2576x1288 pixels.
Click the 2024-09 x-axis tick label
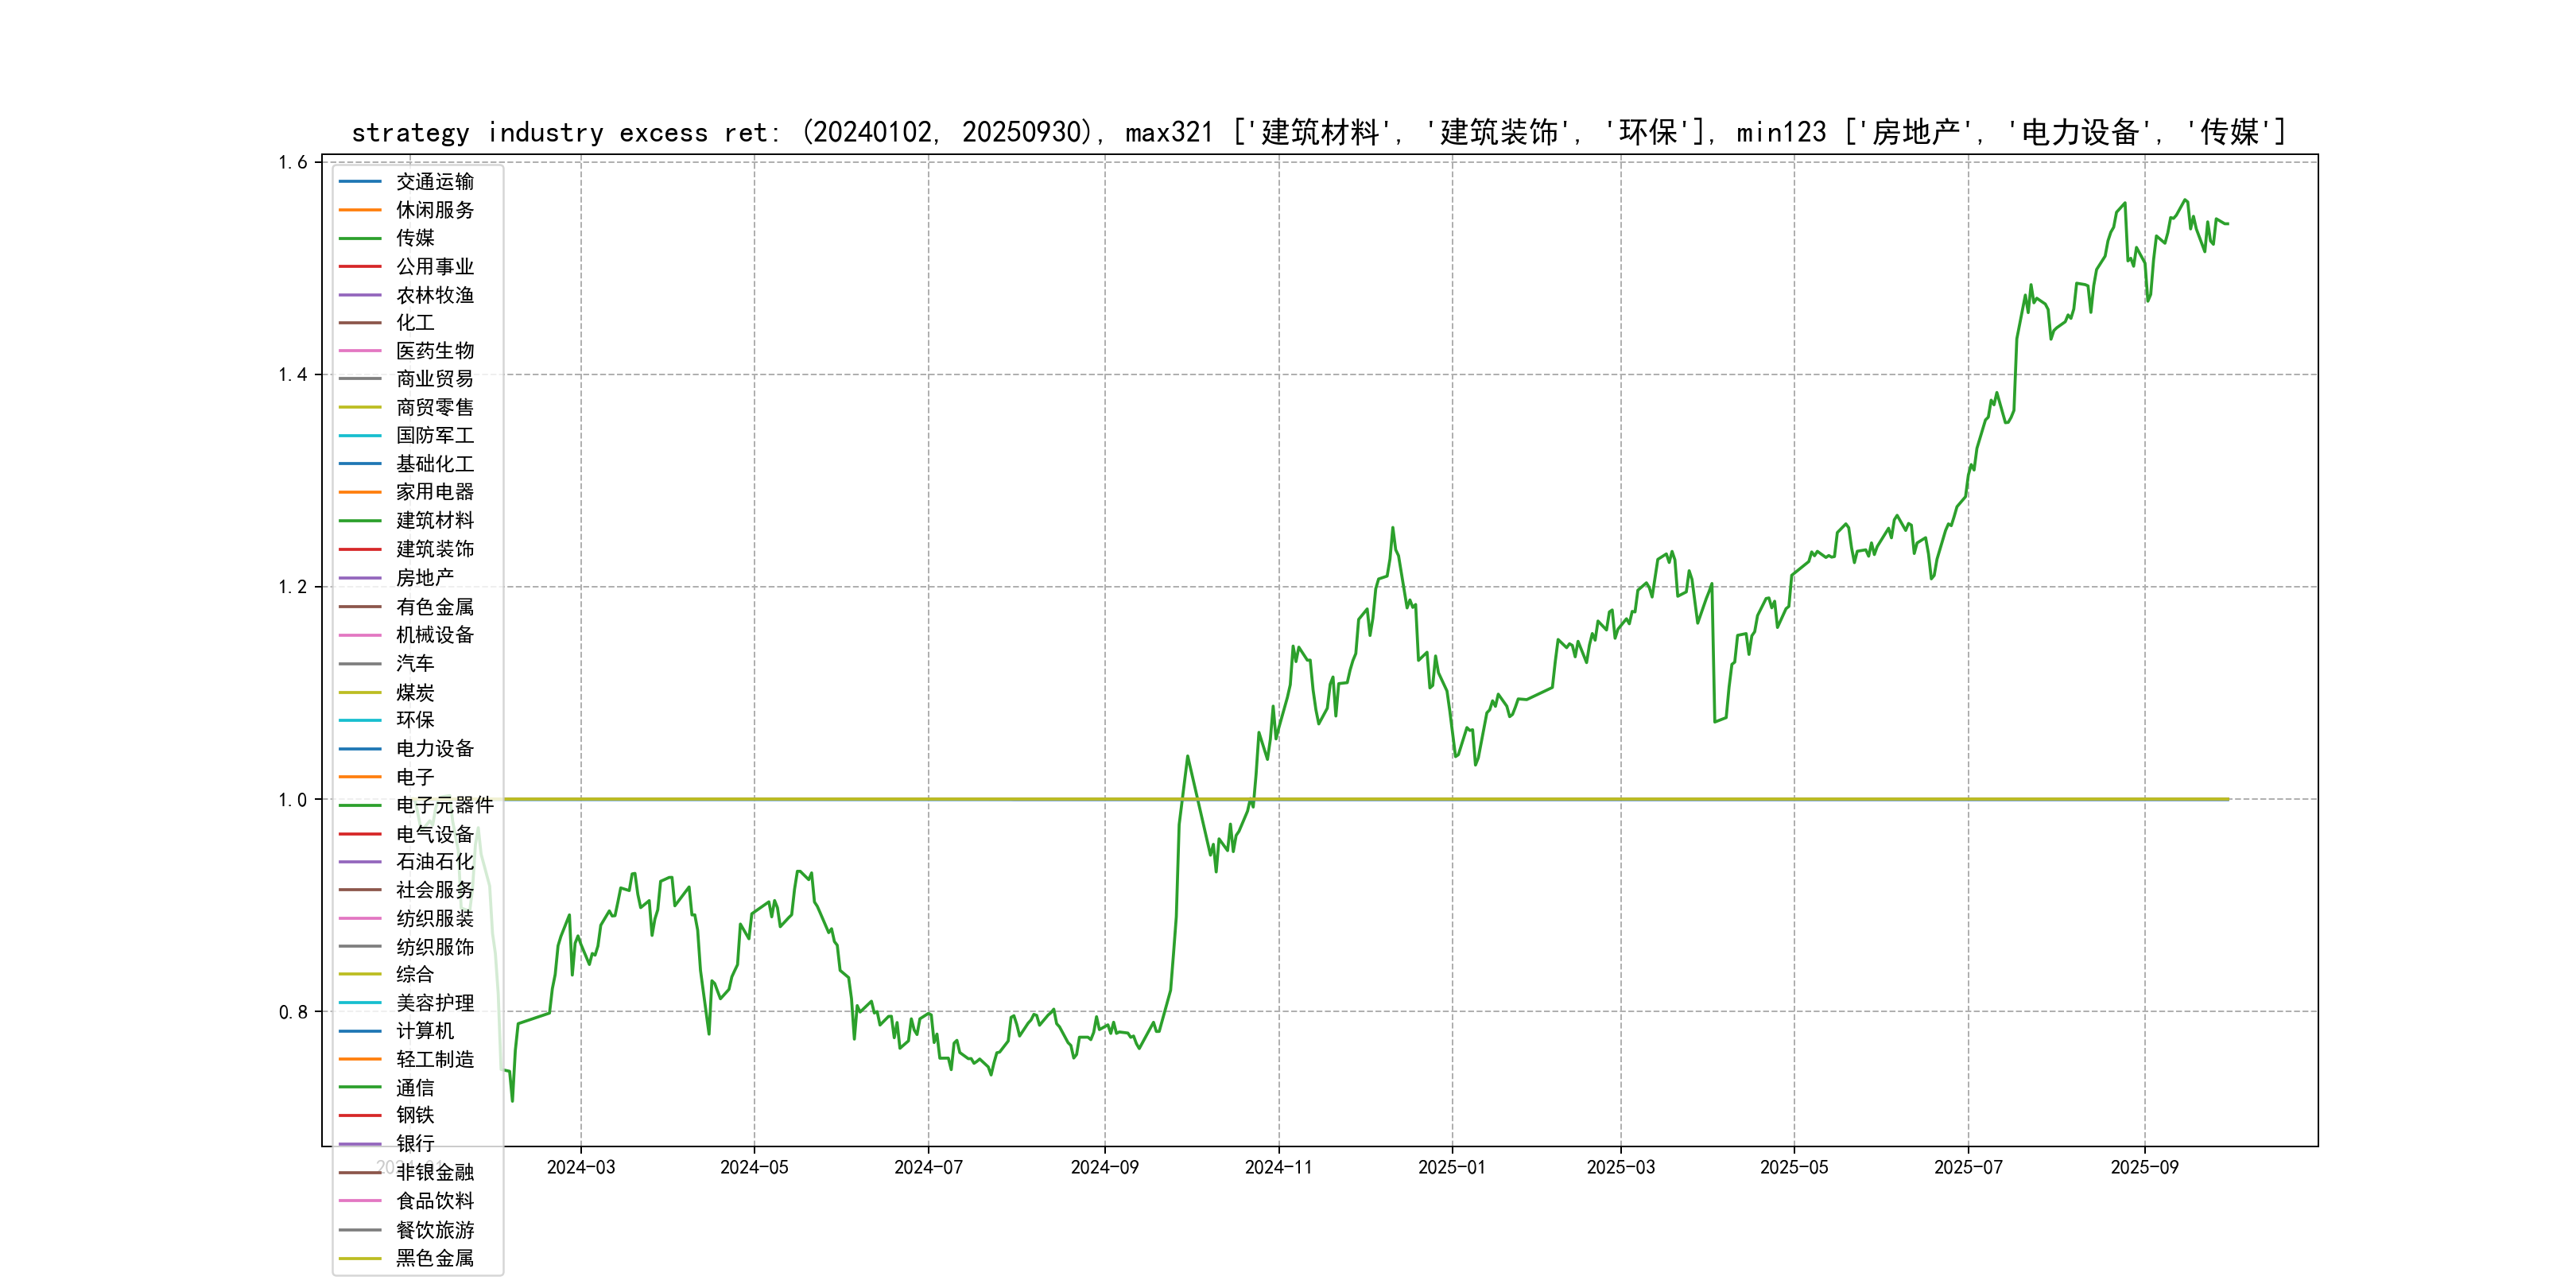[1104, 1167]
